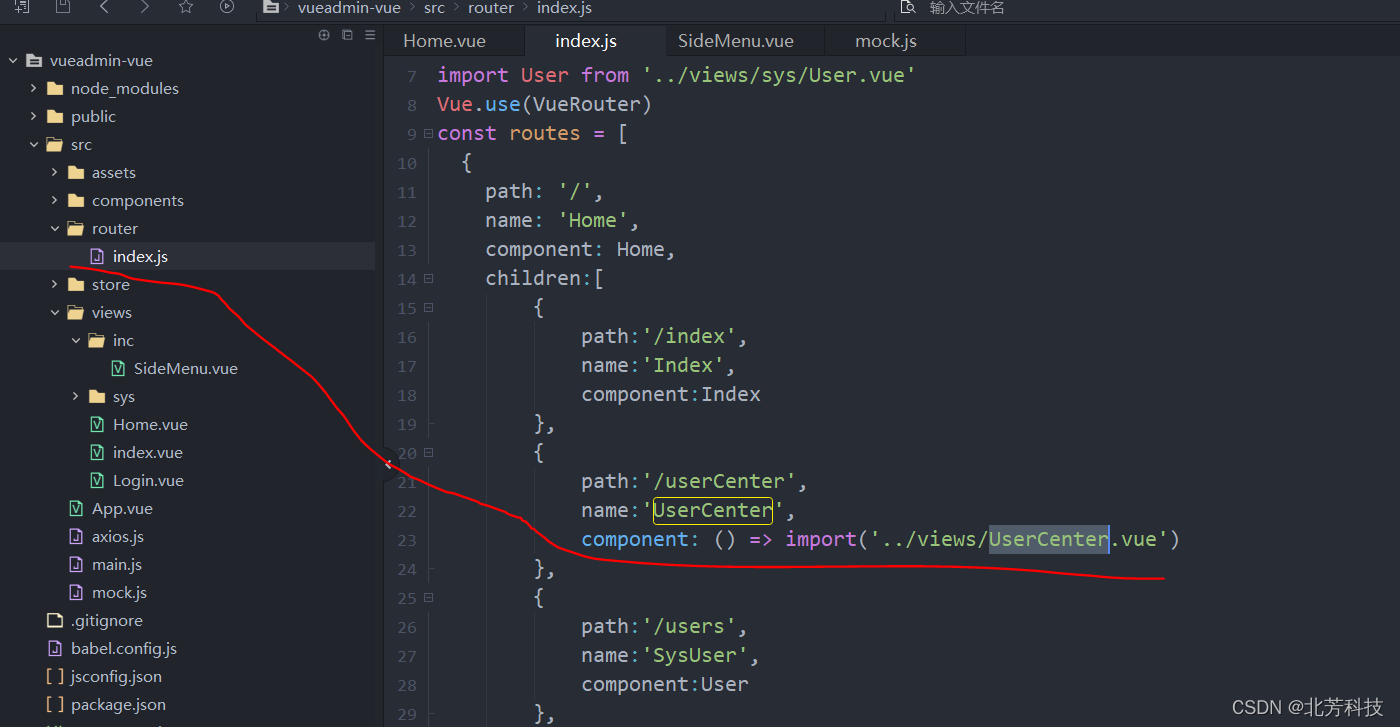1400x727 pixels.
Task: Click the public folder label in tree
Action: click(93, 116)
